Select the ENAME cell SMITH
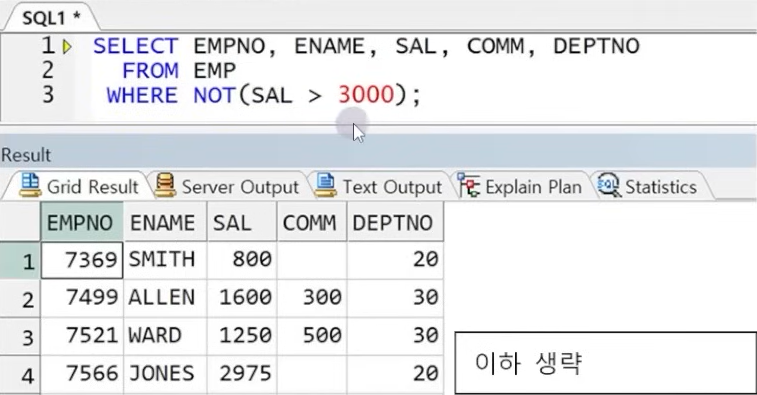 pyautogui.click(x=165, y=260)
